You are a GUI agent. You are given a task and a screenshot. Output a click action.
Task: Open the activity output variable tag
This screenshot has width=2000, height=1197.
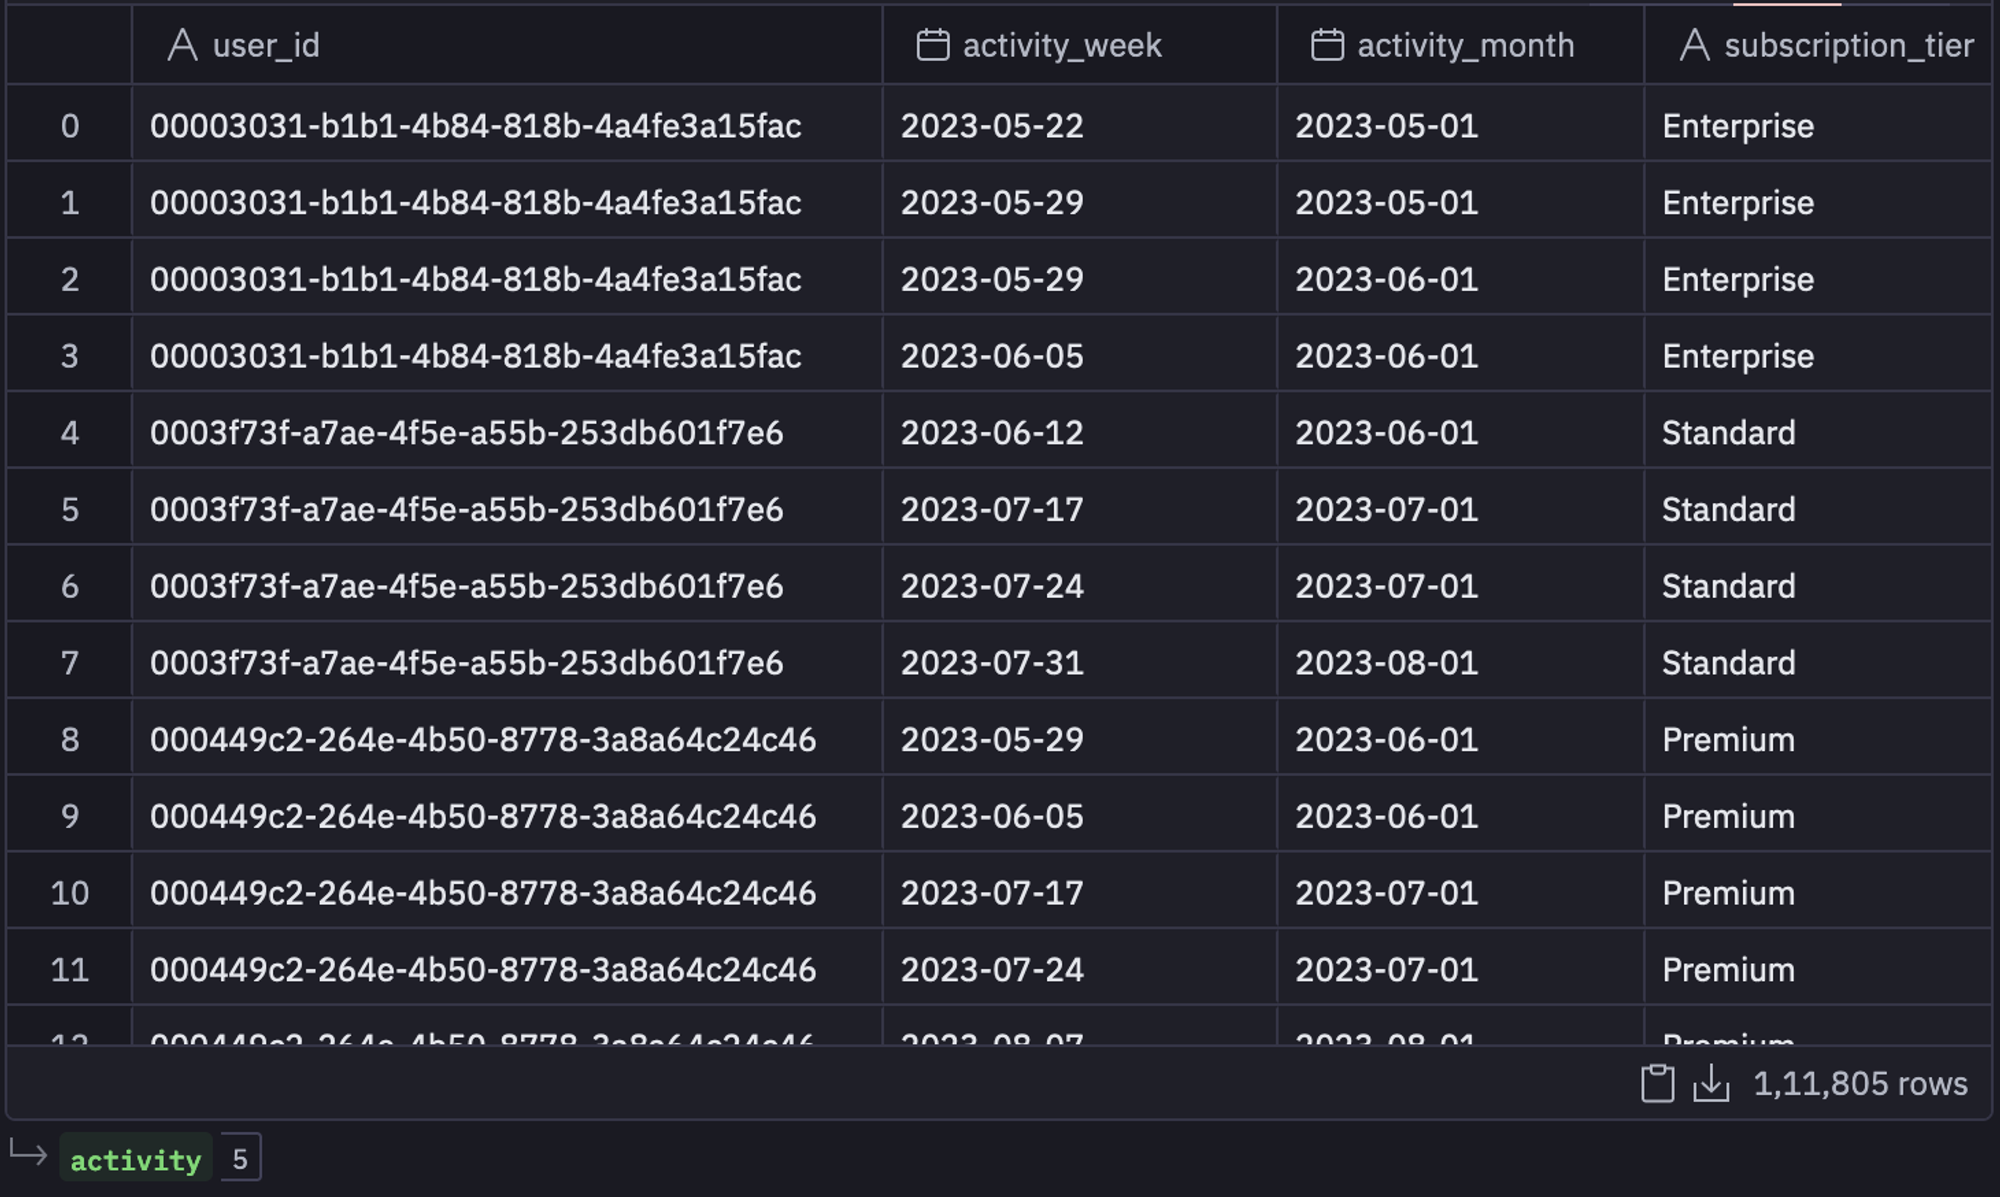click(x=136, y=1160)
